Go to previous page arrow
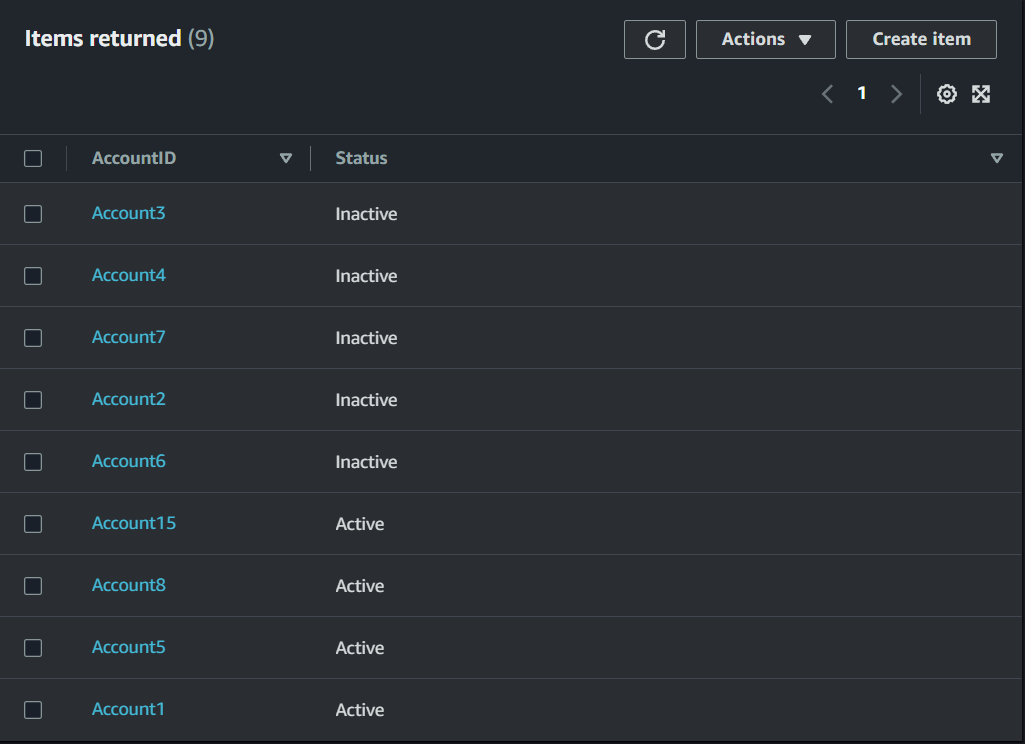 coord(828,94)
